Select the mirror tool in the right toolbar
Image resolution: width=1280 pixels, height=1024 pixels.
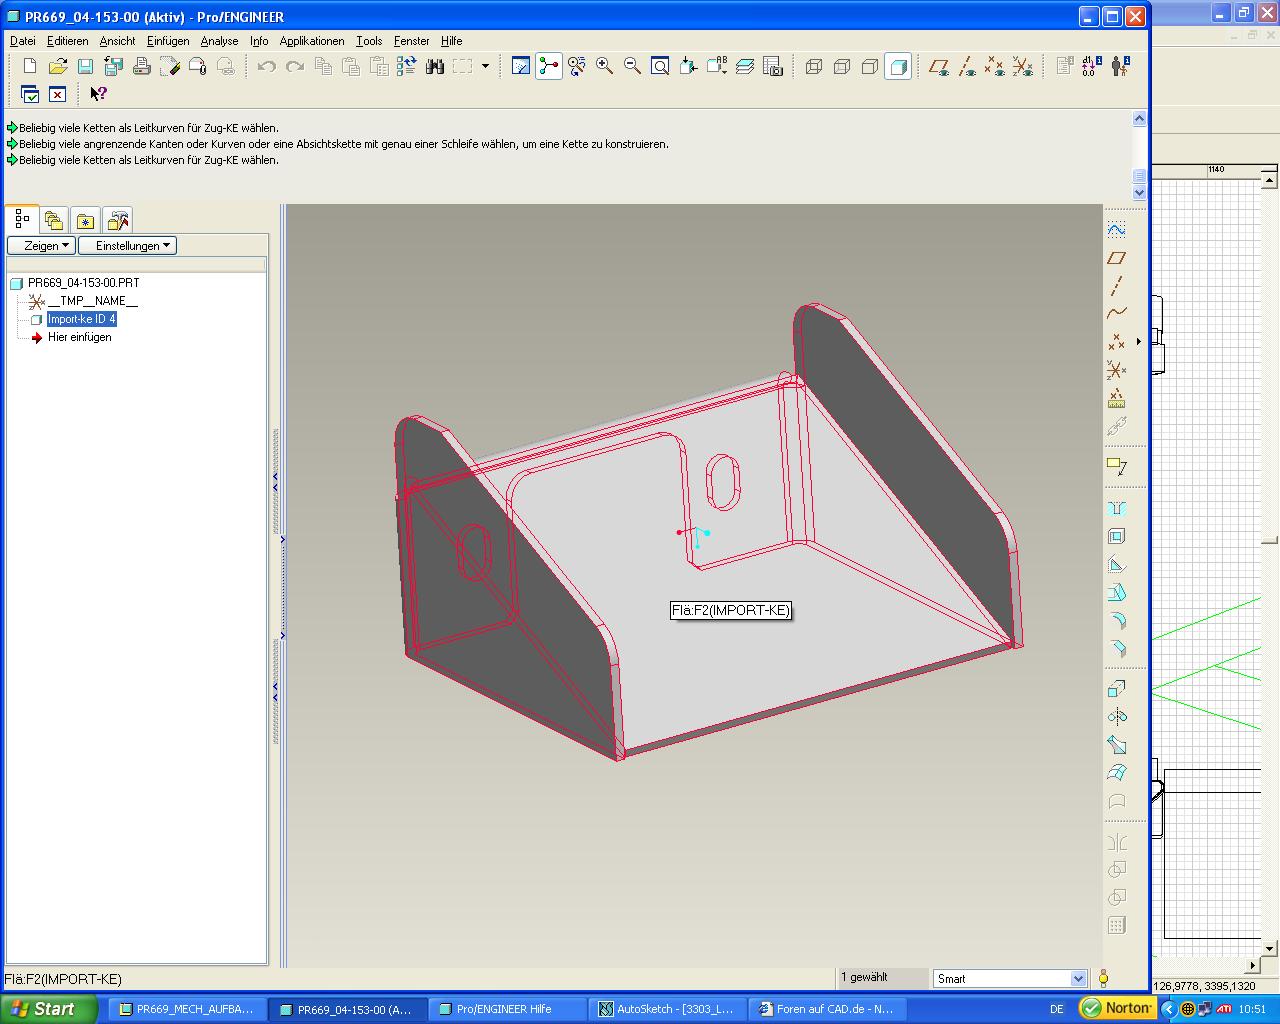tap(1117, 841)
